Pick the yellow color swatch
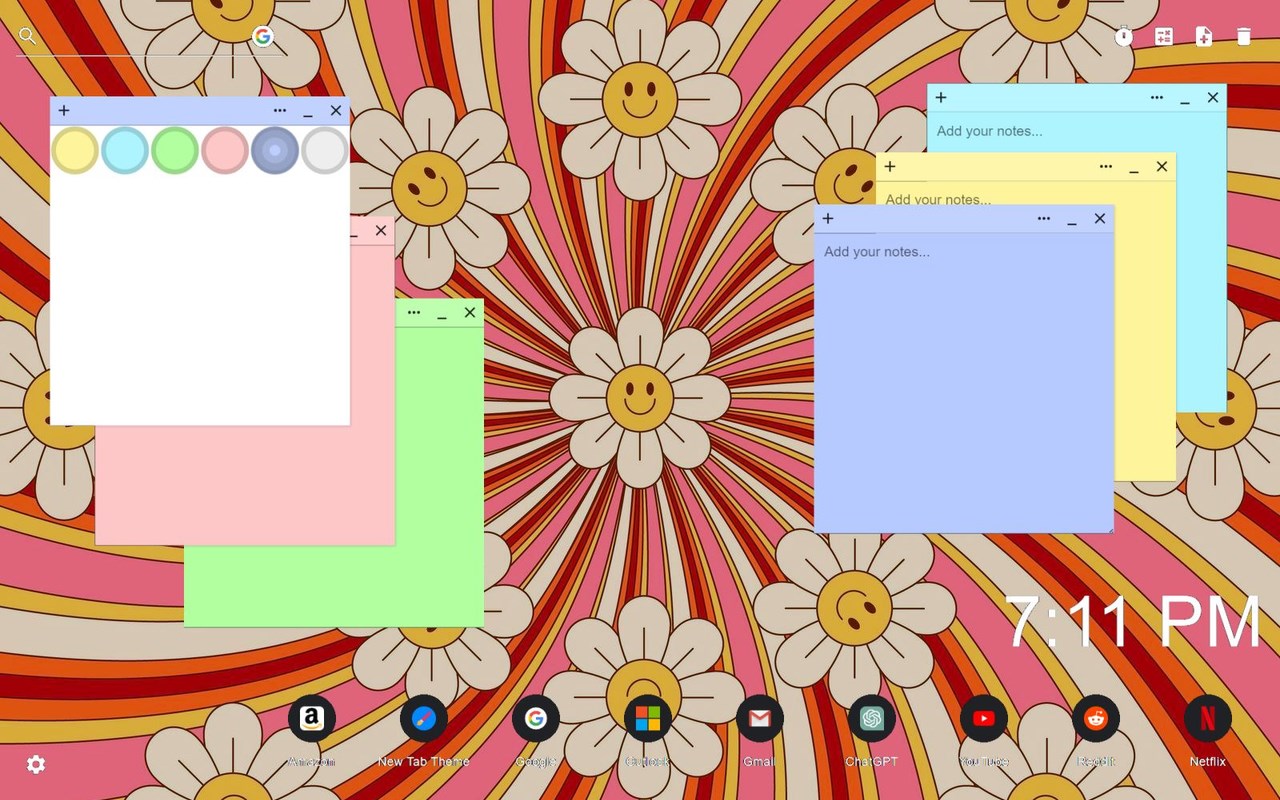This screenshot has width=1280, height=800. (x=75, y=150)
